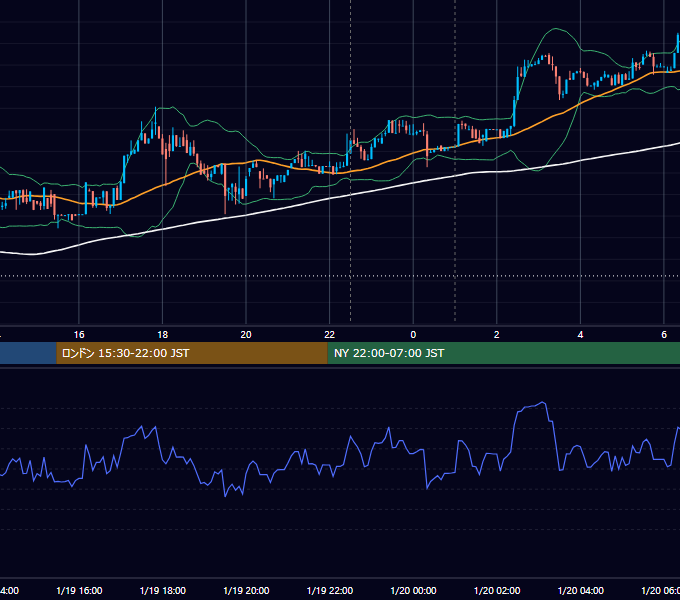This screenshot has width=680, height=600.
Task: Click the blue session bar before ロンドン
Action: [28, 353]
